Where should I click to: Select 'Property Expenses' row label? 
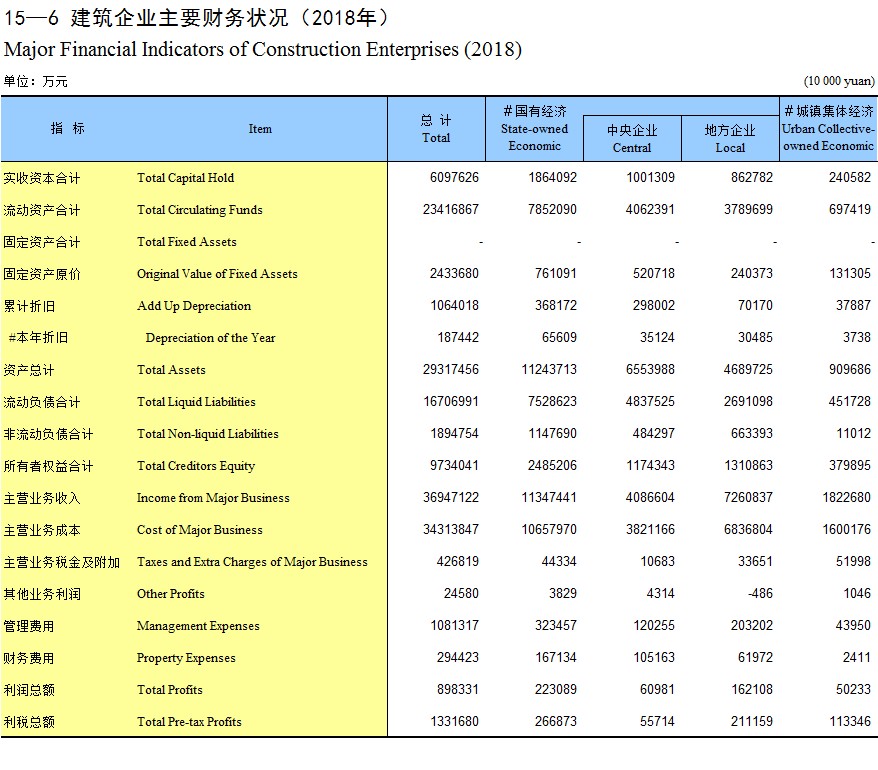(x=186, y=658)
